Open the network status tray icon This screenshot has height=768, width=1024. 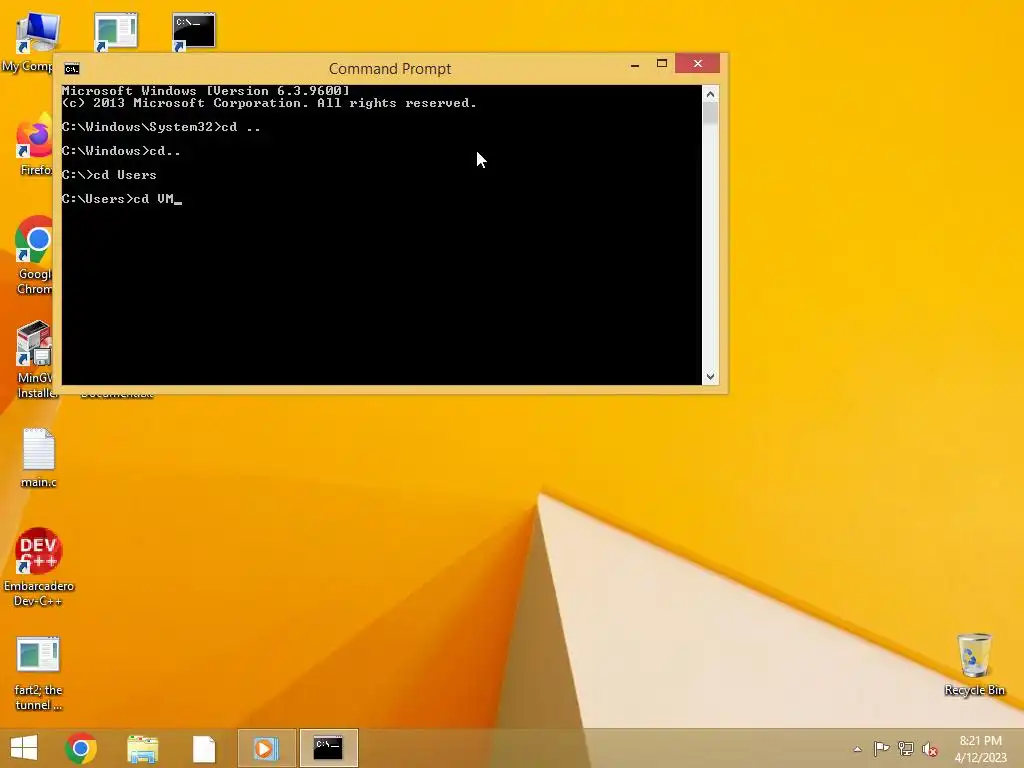[x=906, y=748]
